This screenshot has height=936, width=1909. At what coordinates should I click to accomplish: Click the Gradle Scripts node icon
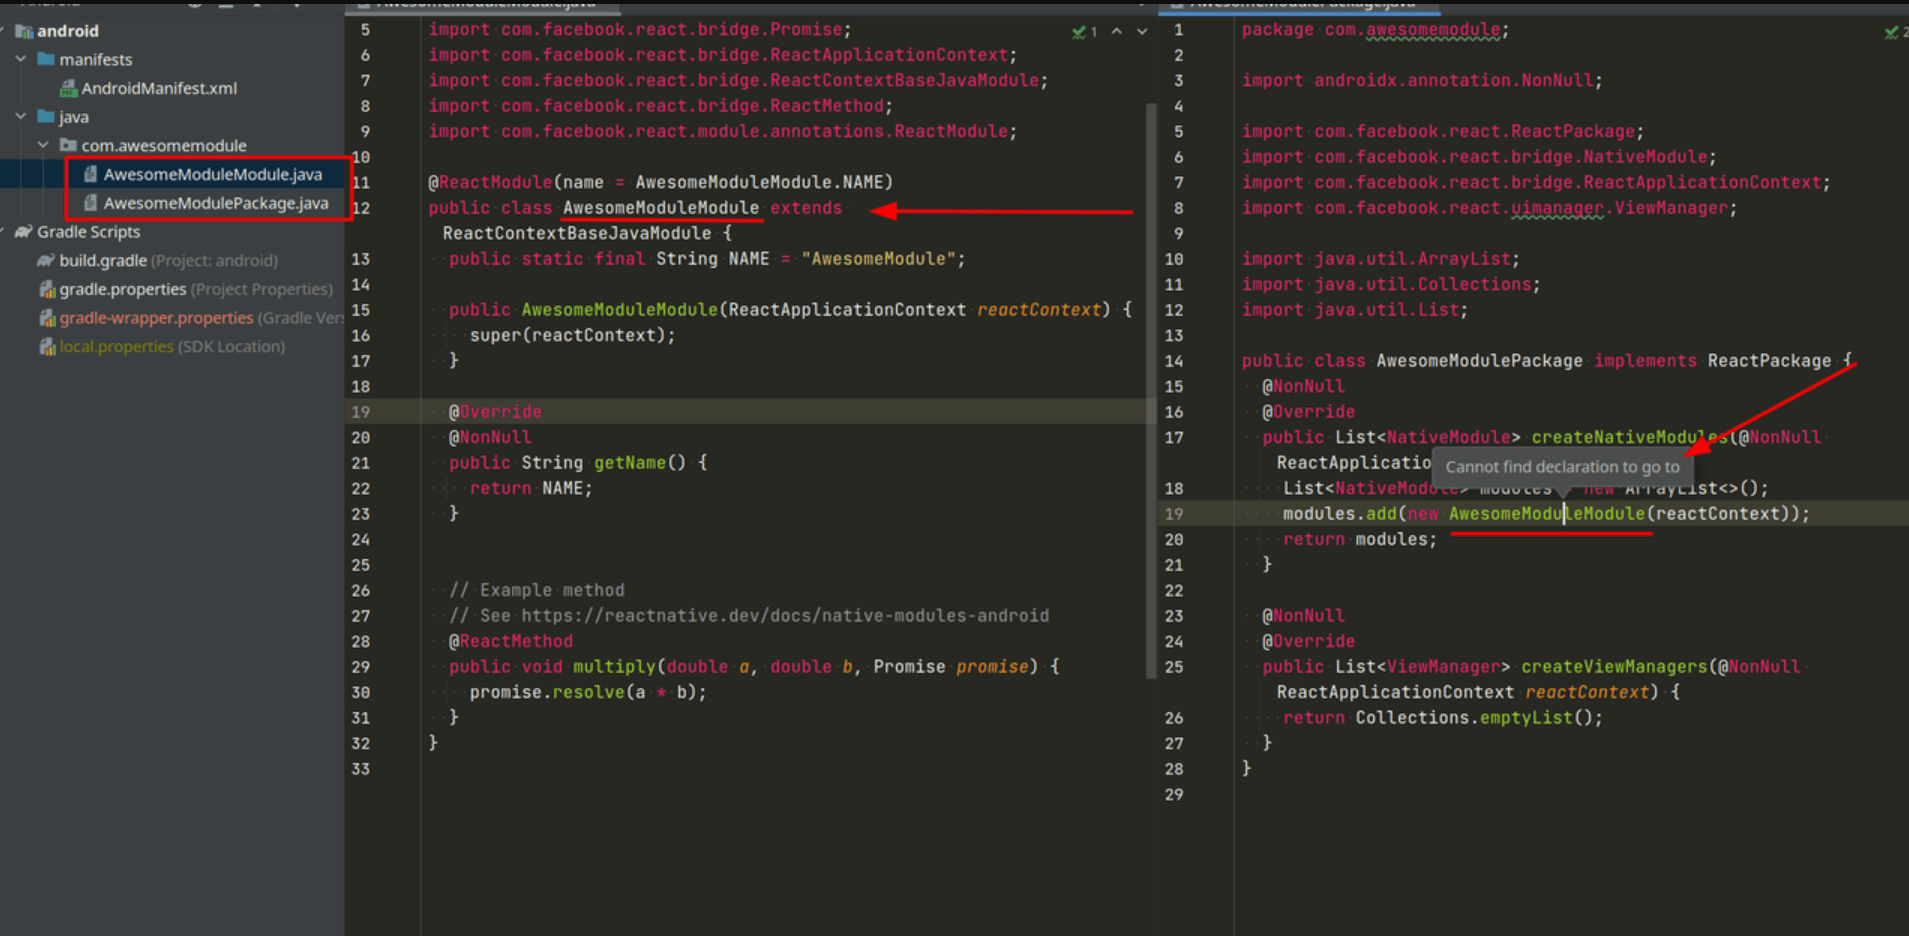25,231
